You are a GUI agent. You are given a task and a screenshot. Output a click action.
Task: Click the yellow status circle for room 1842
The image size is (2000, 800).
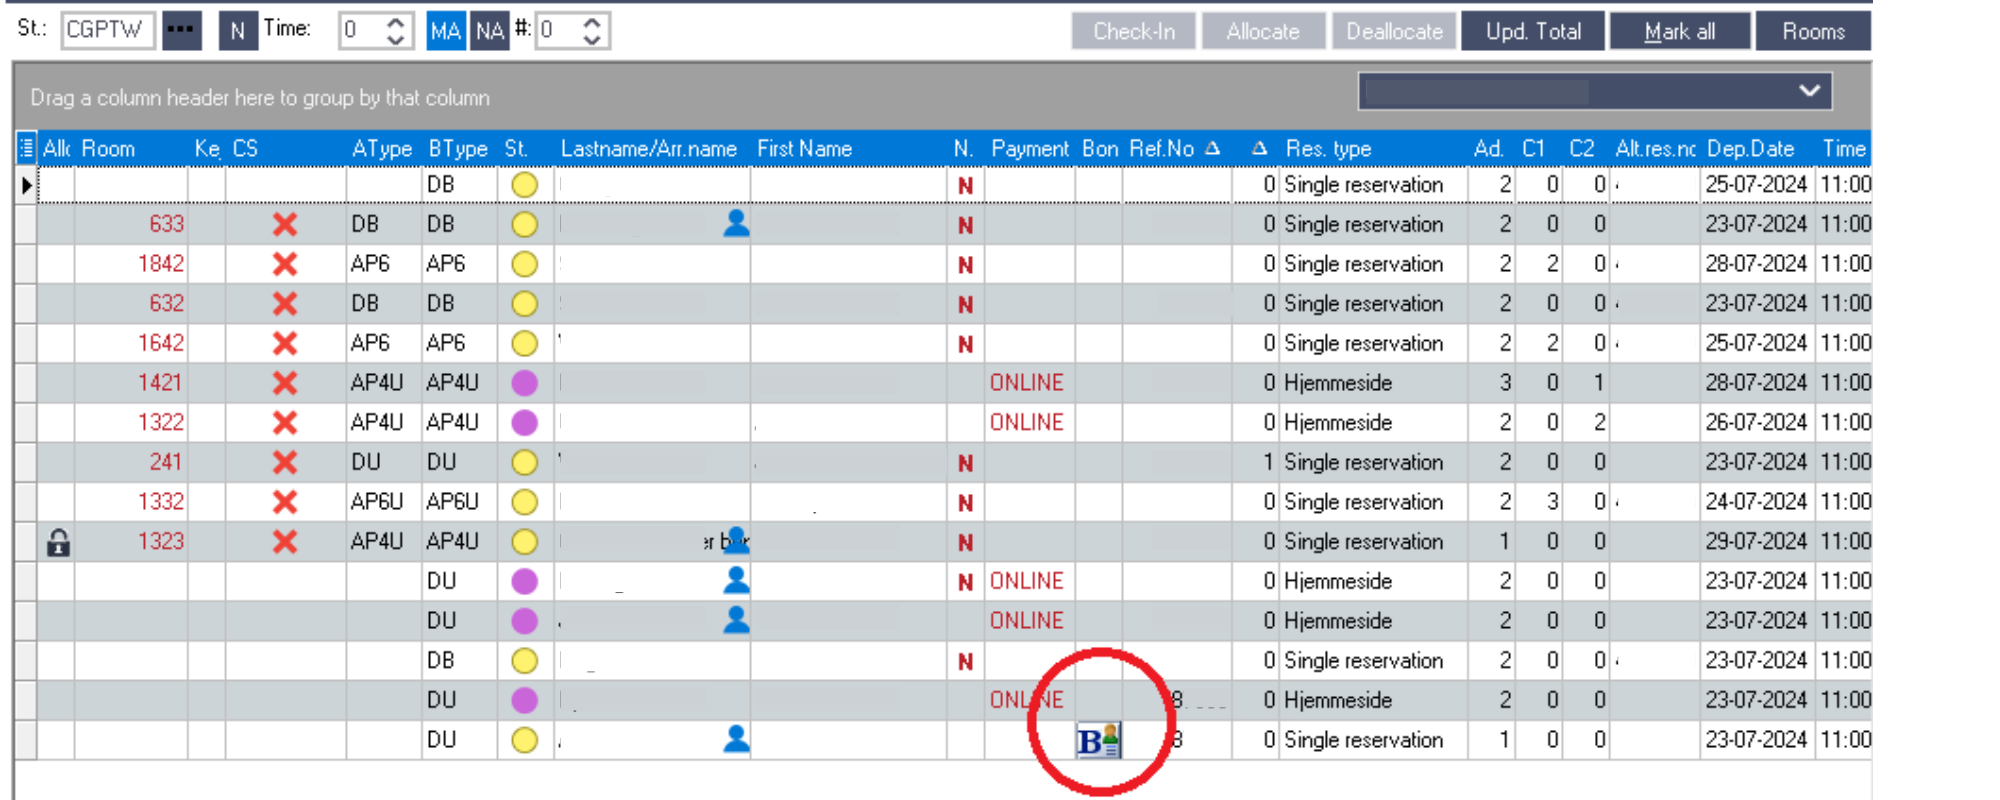pyautogui.click(x=524, y=264)
